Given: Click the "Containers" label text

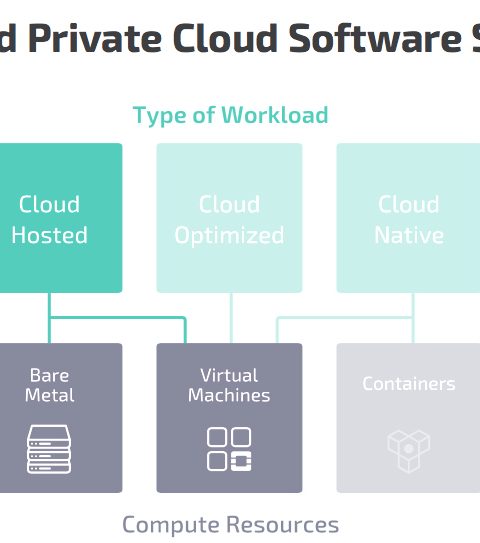Looking at the screenshot, I should pyautogui.click(x=409, y=384).
